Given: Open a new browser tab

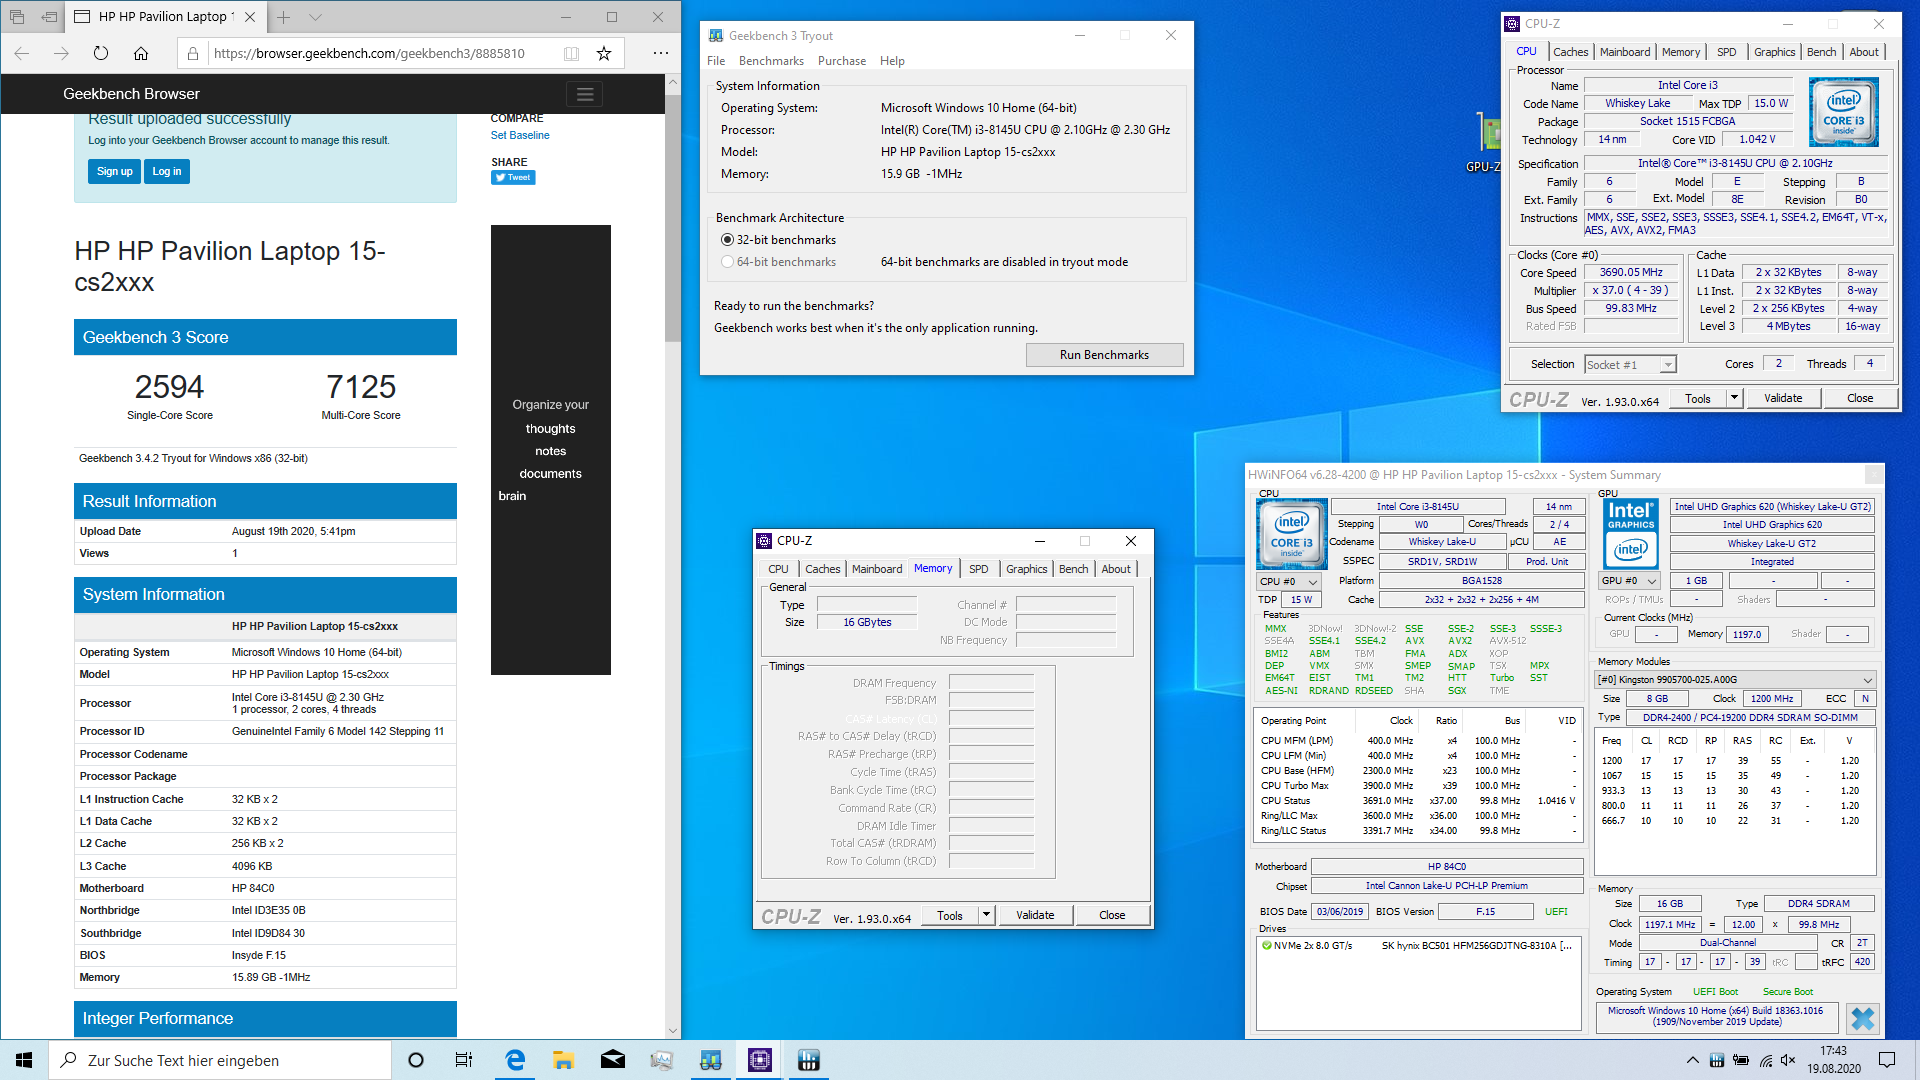Looking at the screenshot, I should 284,17.
